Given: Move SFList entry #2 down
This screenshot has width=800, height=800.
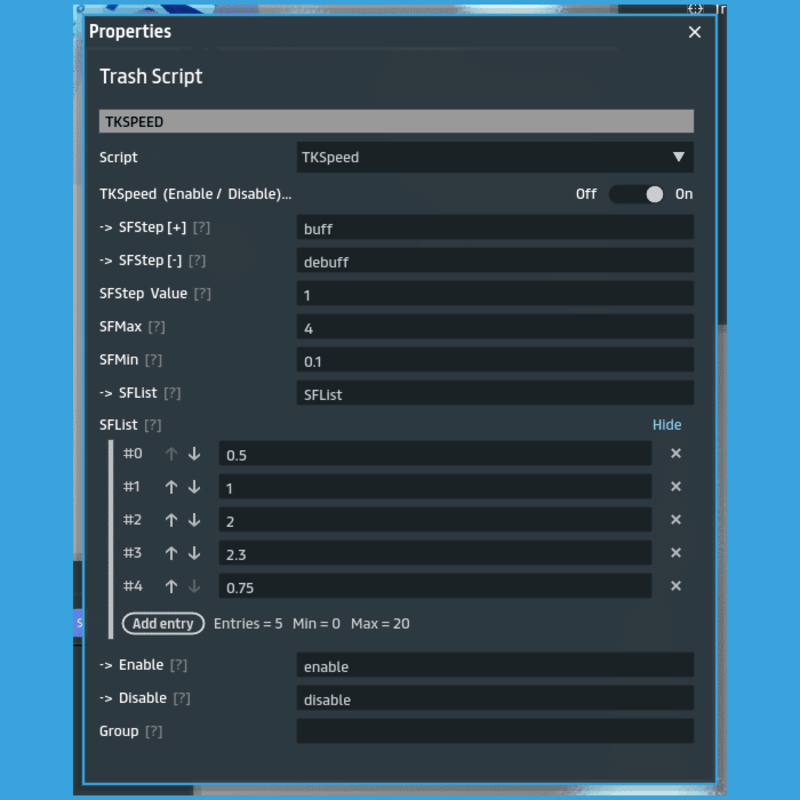Looking at the screenshot, I should coord(194,520).
